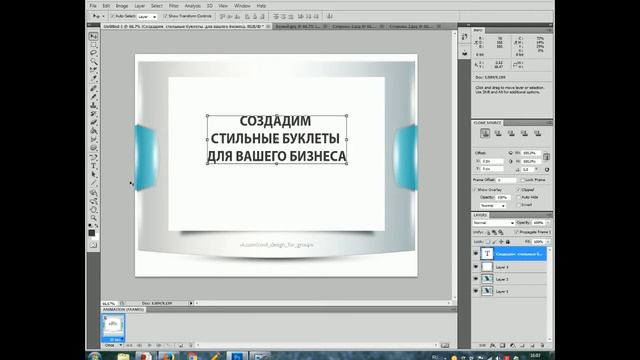Open Layers panel blend mode dropdown

coord(493,223)
